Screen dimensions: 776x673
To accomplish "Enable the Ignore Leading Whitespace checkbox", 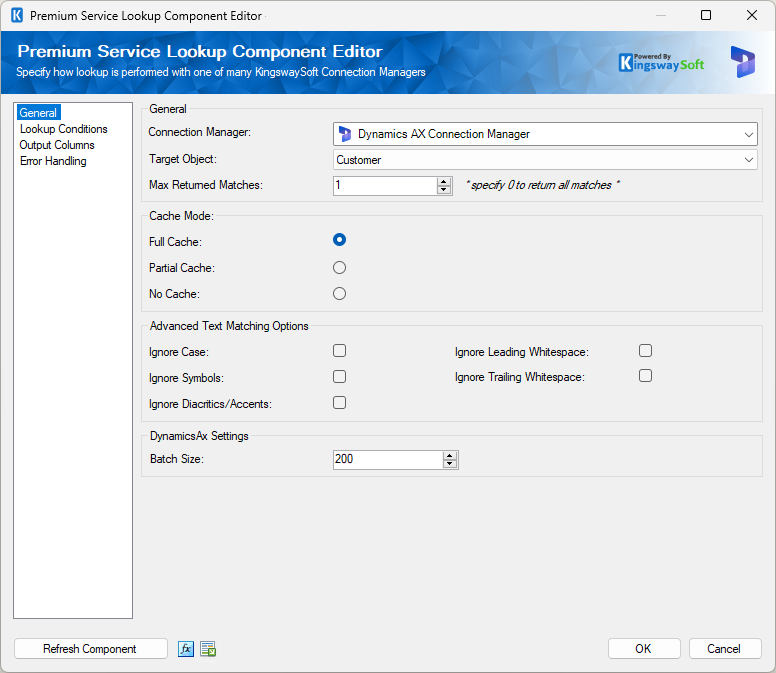I will 645,351.
